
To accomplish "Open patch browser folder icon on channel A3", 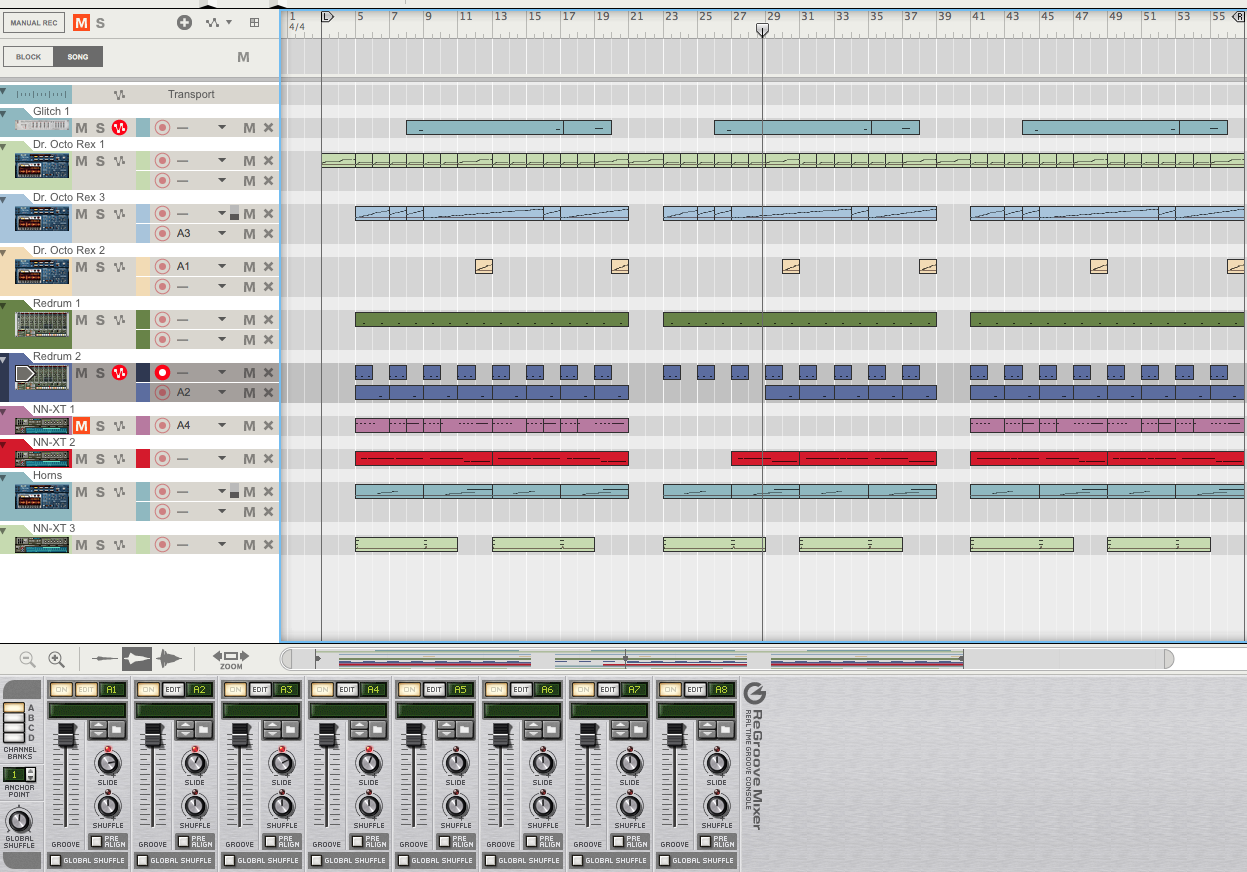I will click(291, 730).
